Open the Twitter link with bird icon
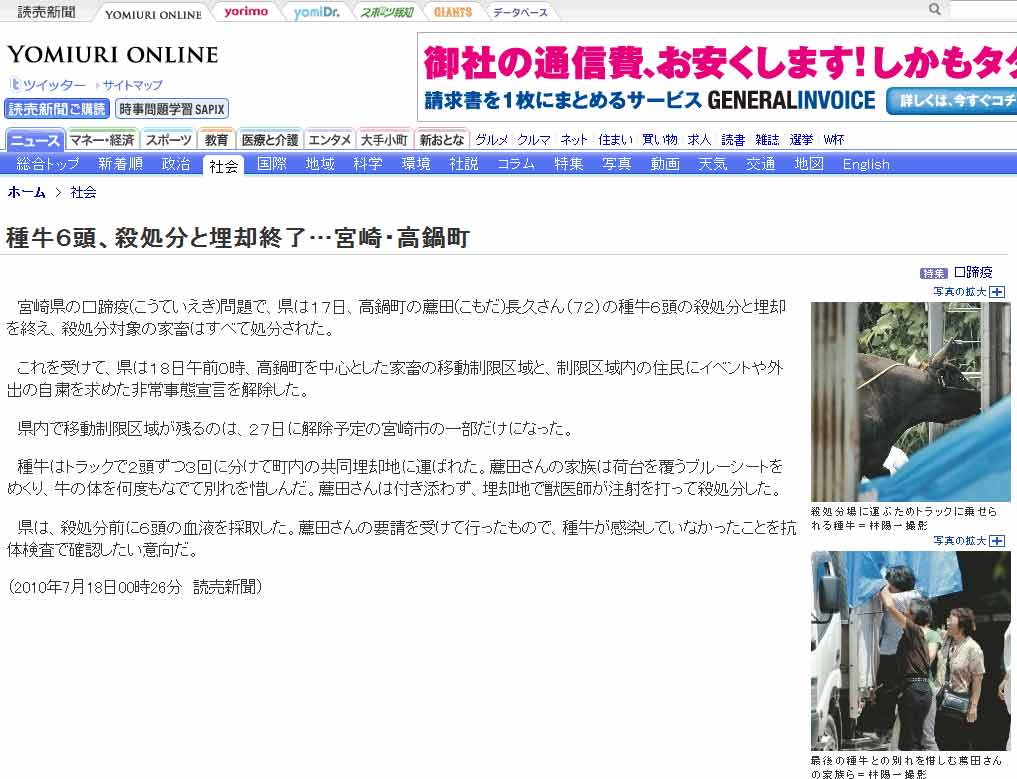The width and height of the screenshot is (1017, 779). coord(47,85)
